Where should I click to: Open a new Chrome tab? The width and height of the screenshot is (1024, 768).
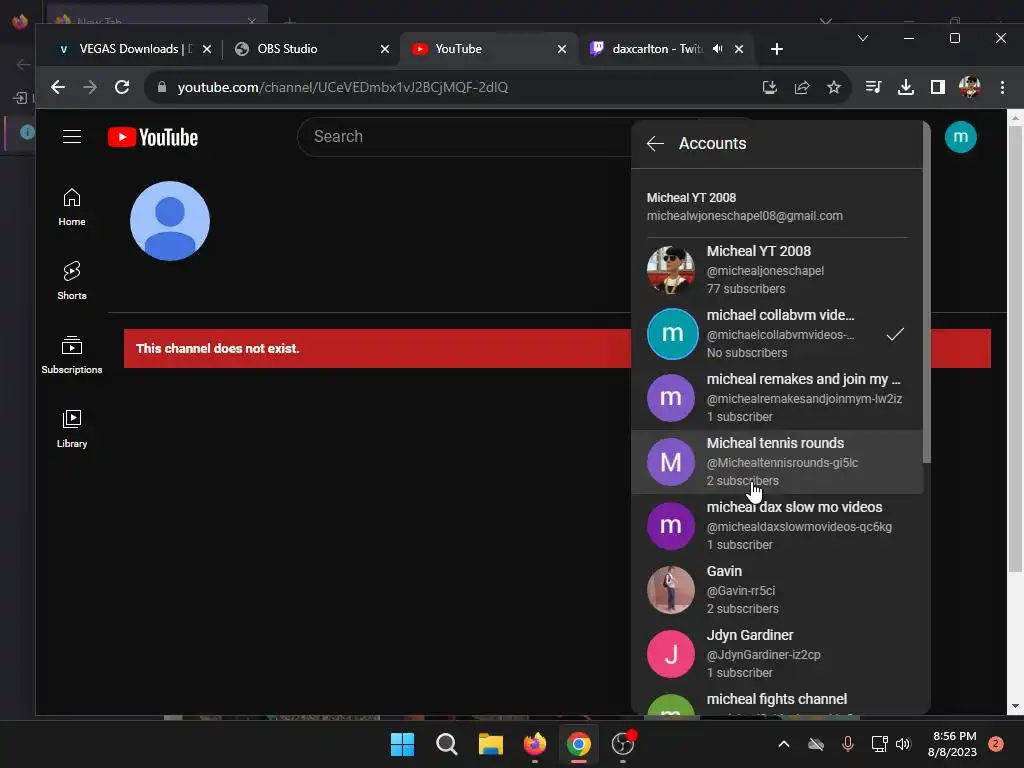(776, 49)
